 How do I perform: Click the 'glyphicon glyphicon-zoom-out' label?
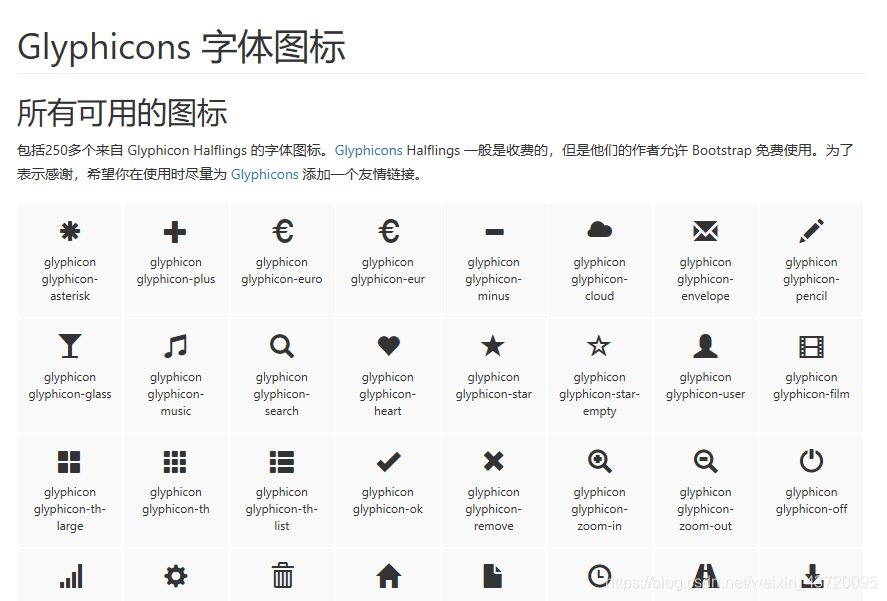coord(705,509)
